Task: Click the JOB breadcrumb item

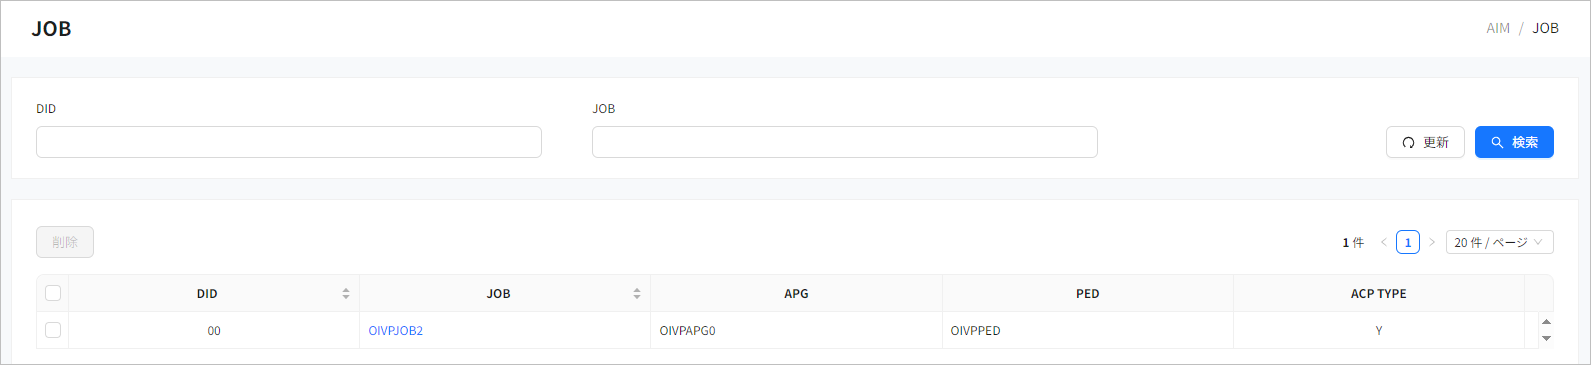Action: [x=1546, y=28]
